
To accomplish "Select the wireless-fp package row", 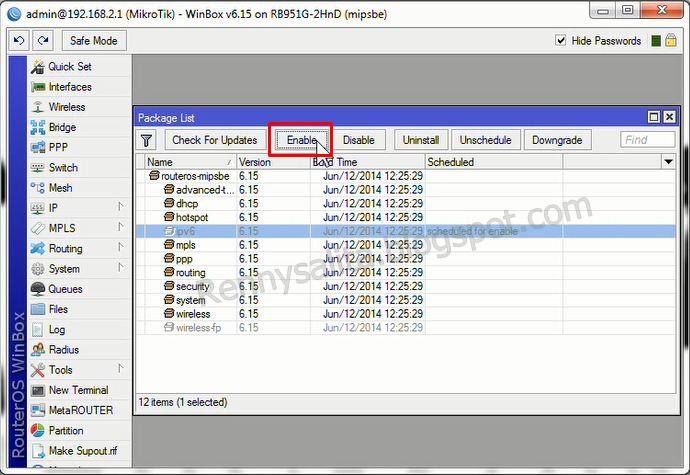I will (x=405, y=328).
